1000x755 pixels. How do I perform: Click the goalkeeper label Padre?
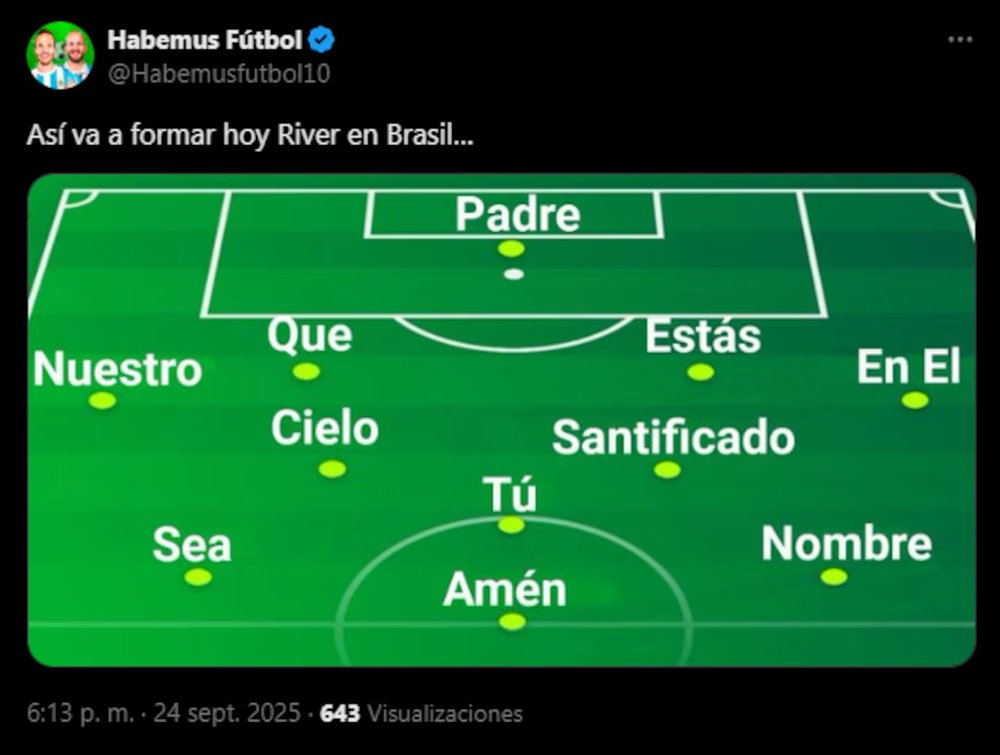[517, 215]
